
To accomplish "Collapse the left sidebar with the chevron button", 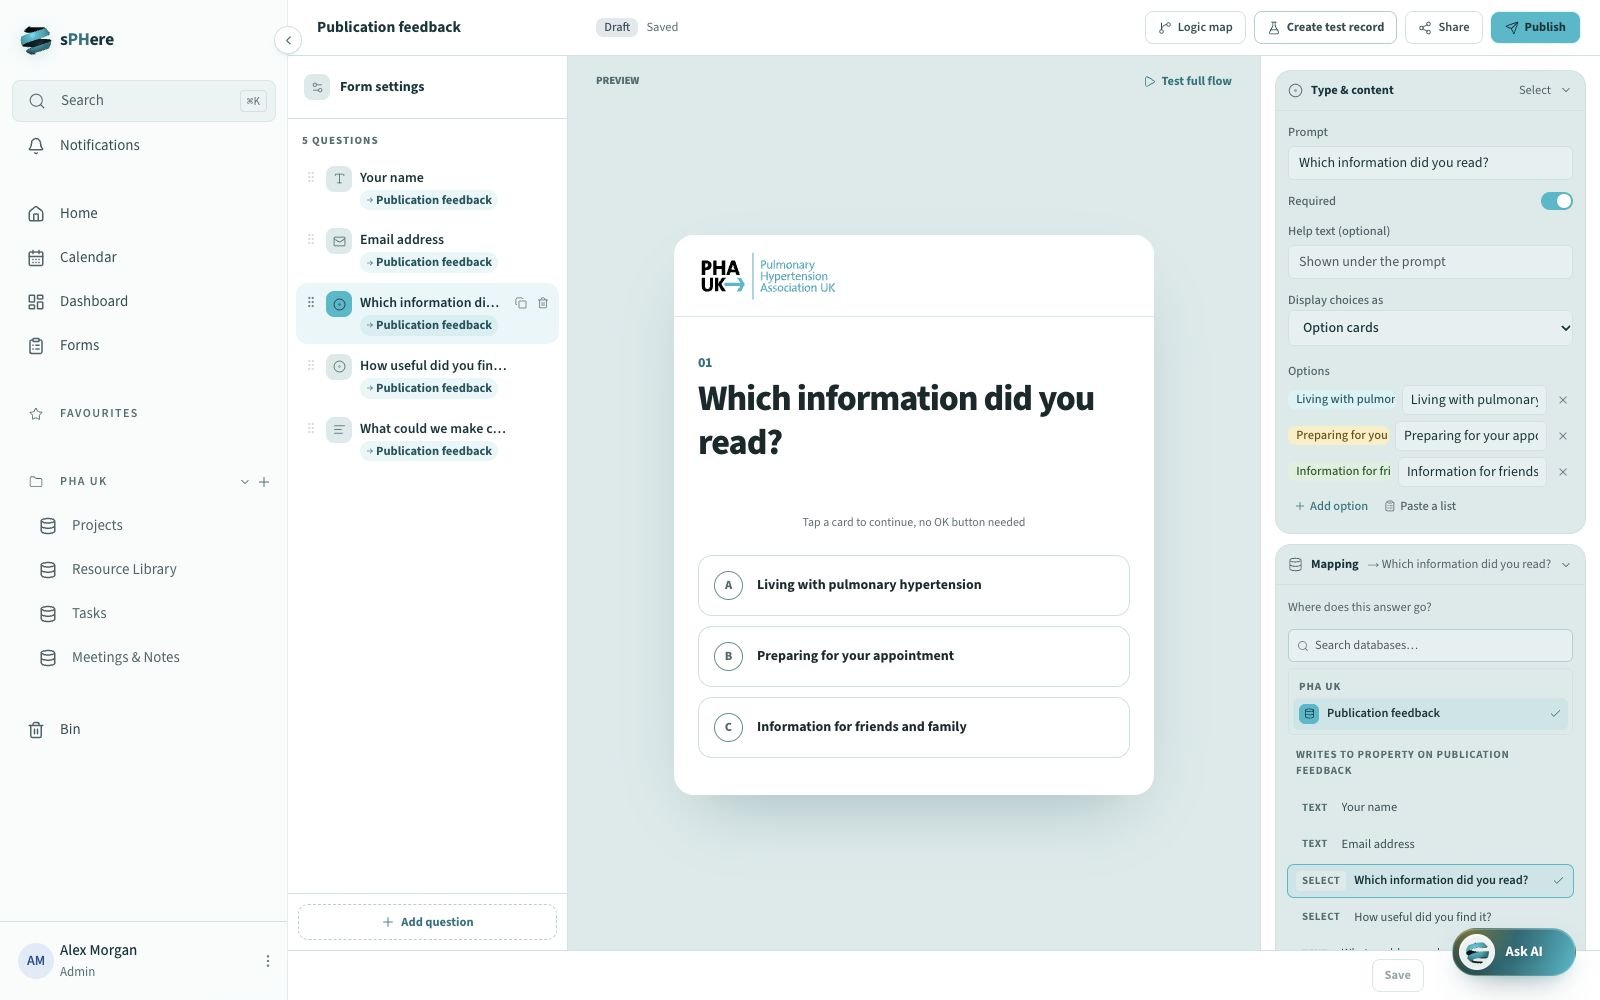I will 288,40.
